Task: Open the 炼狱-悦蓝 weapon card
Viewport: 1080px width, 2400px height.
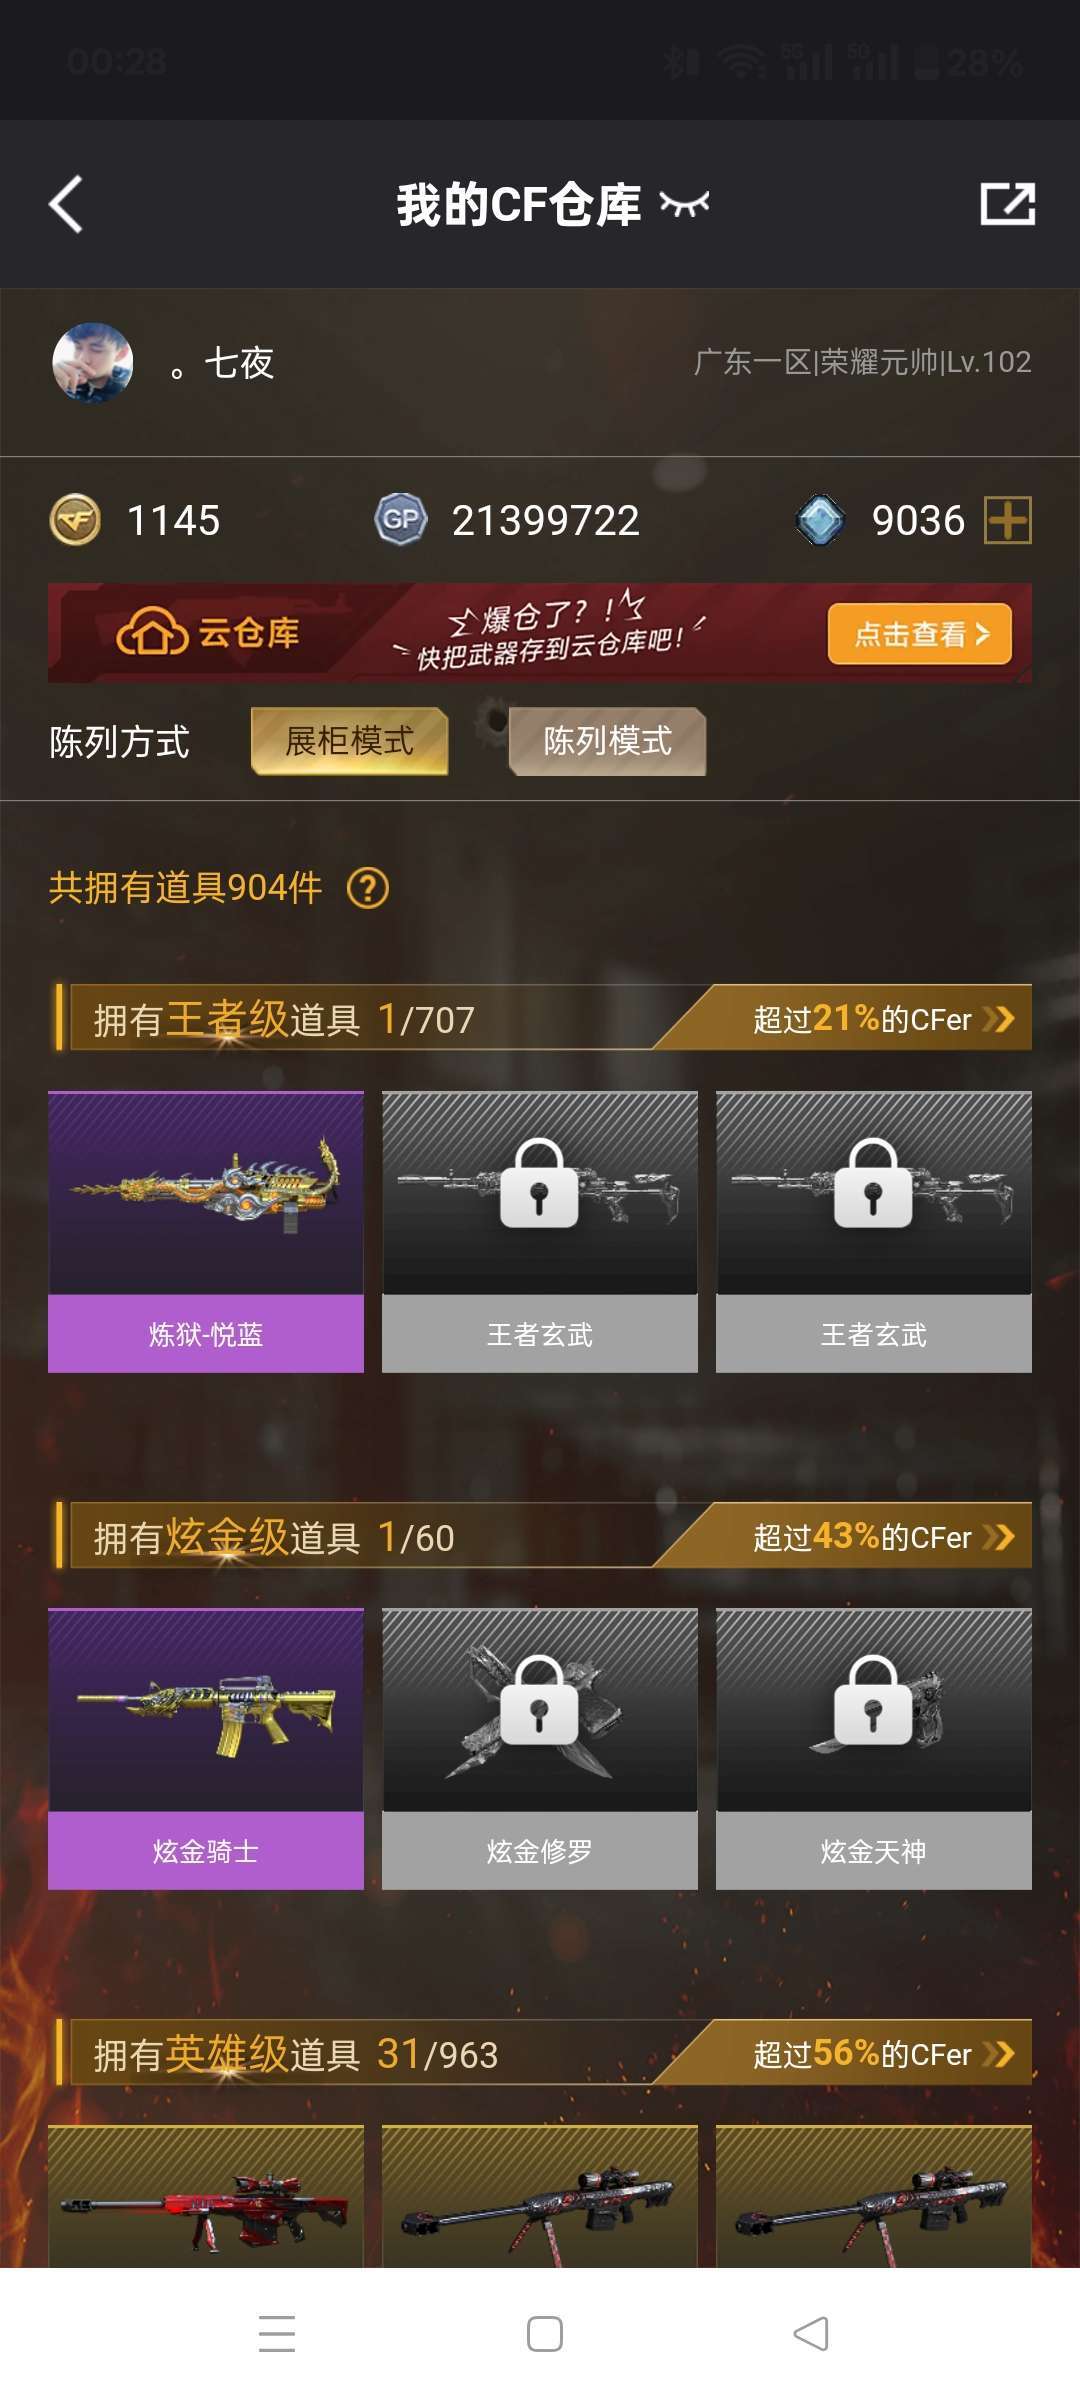Action: pos(206,1232)
